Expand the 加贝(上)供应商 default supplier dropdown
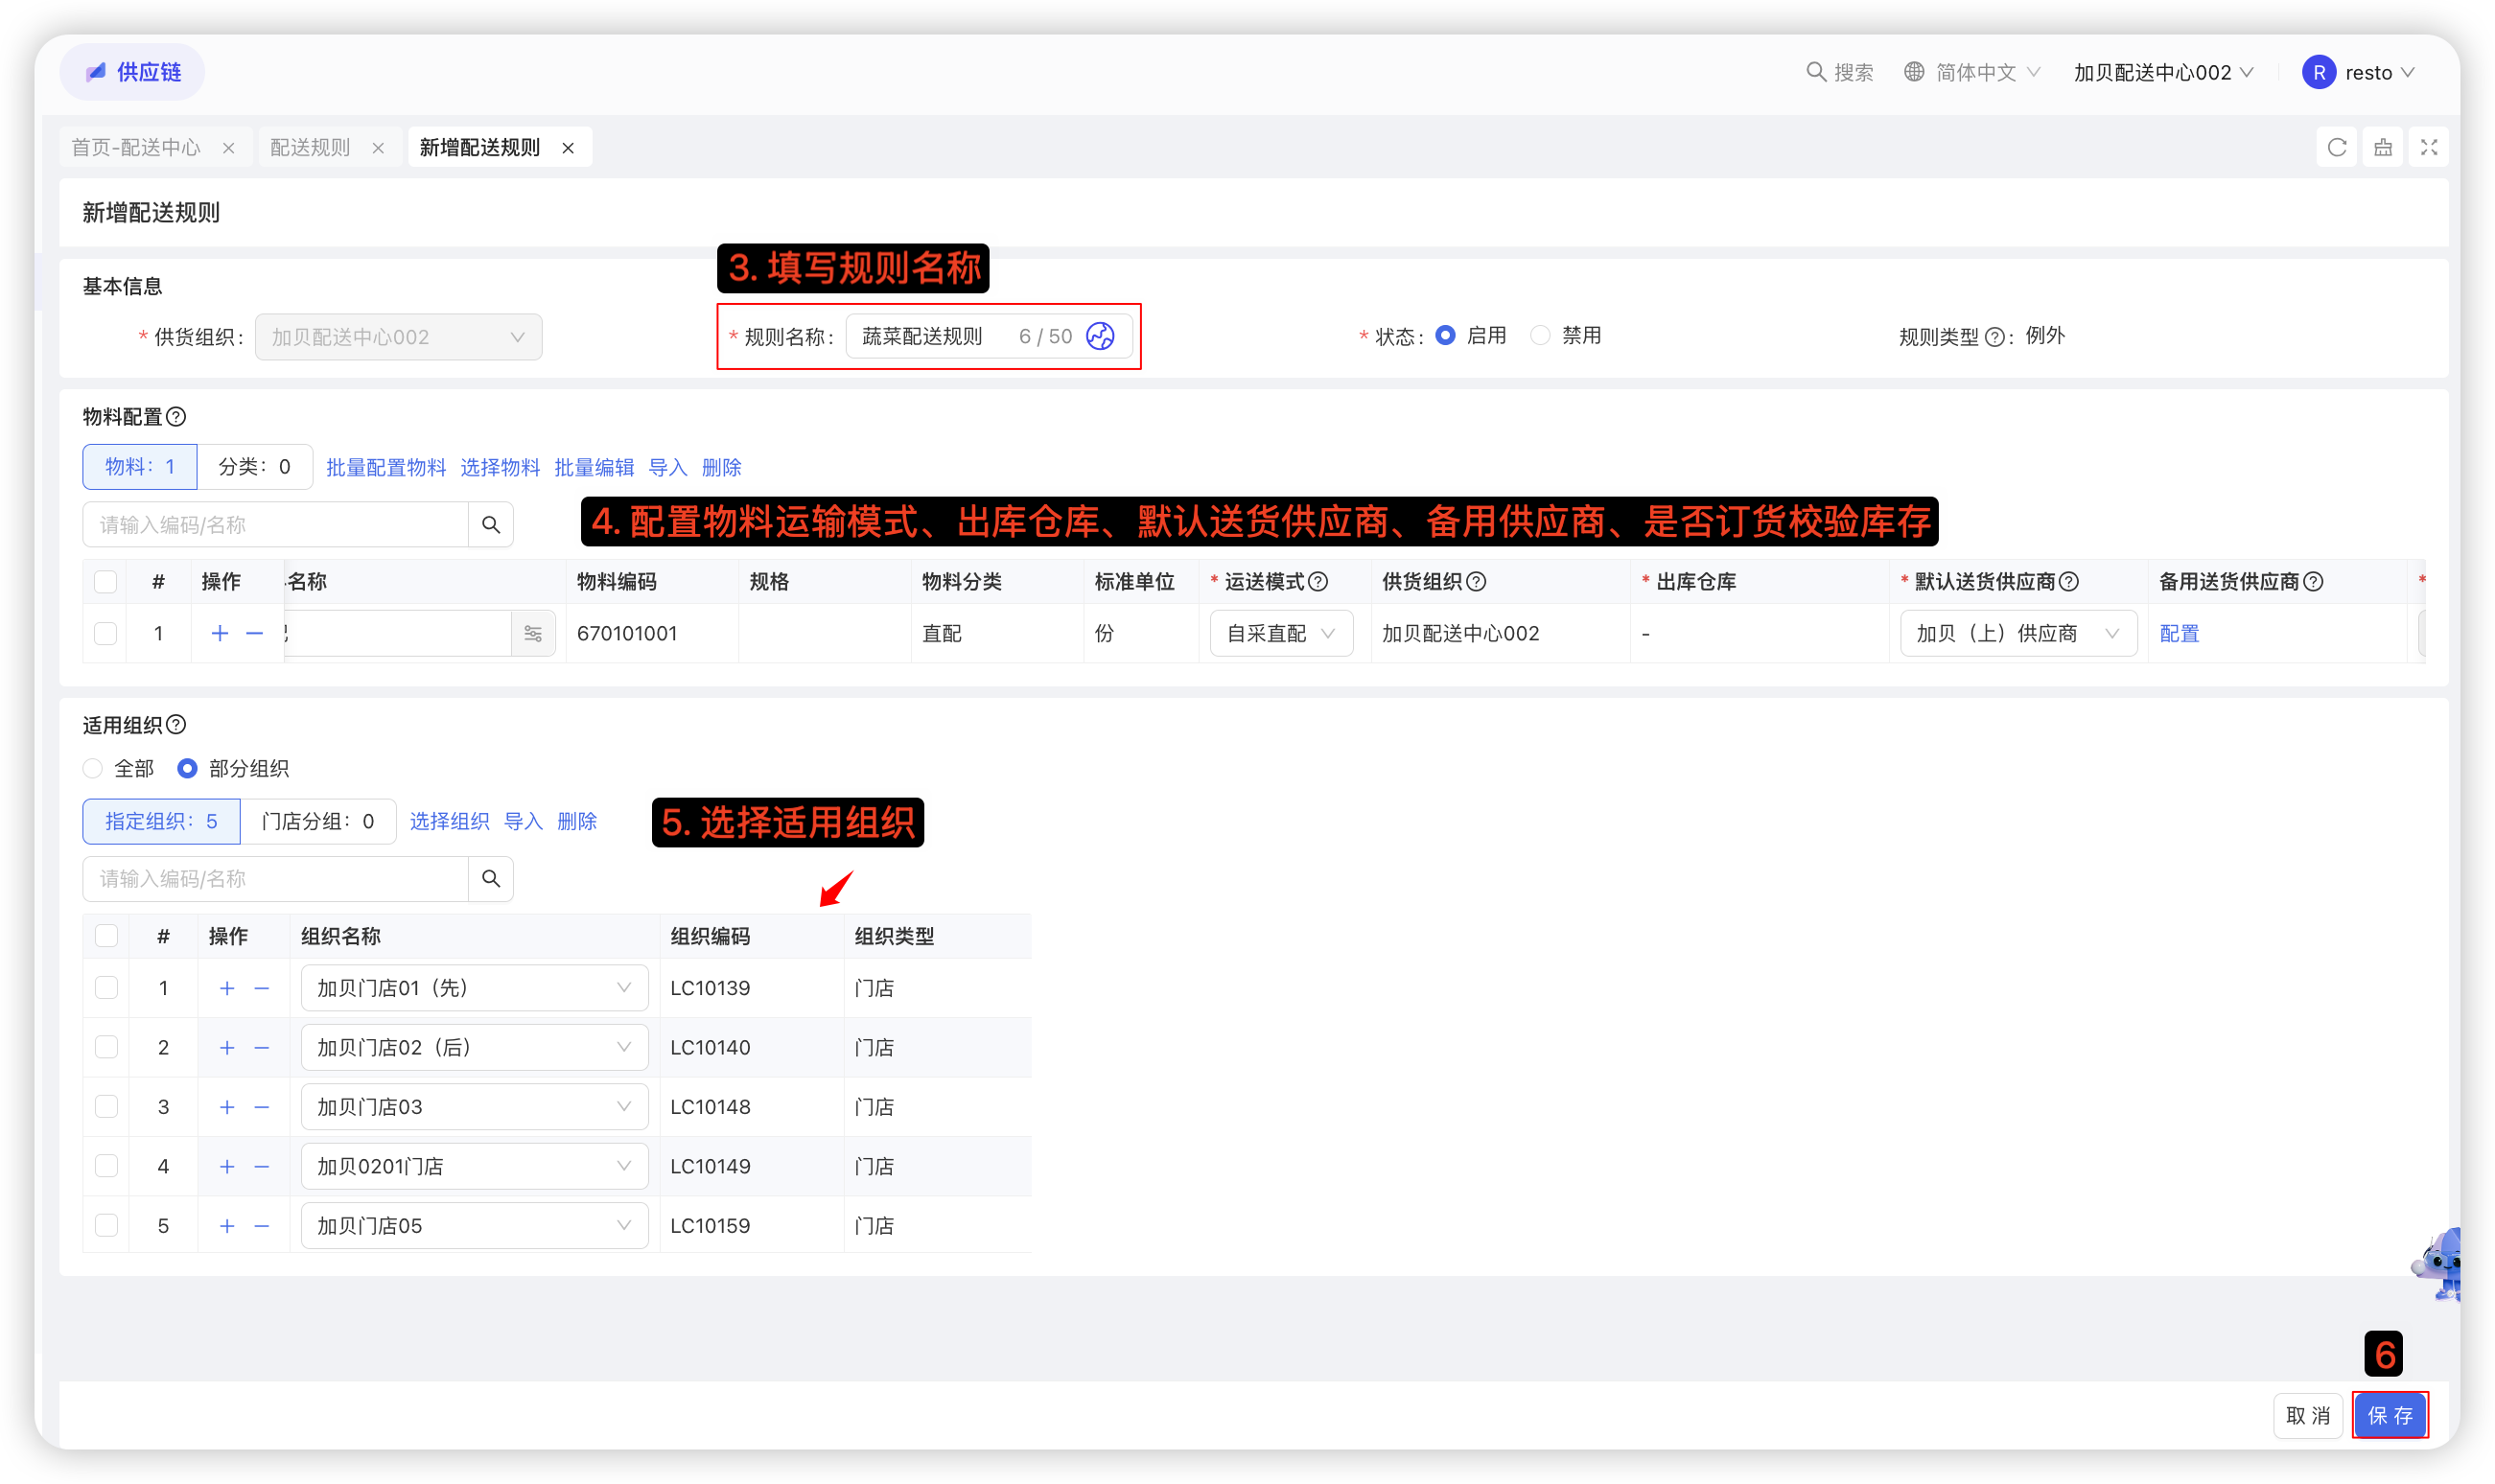This screenshot has width=2495, height=1484. coord(2017,634)
